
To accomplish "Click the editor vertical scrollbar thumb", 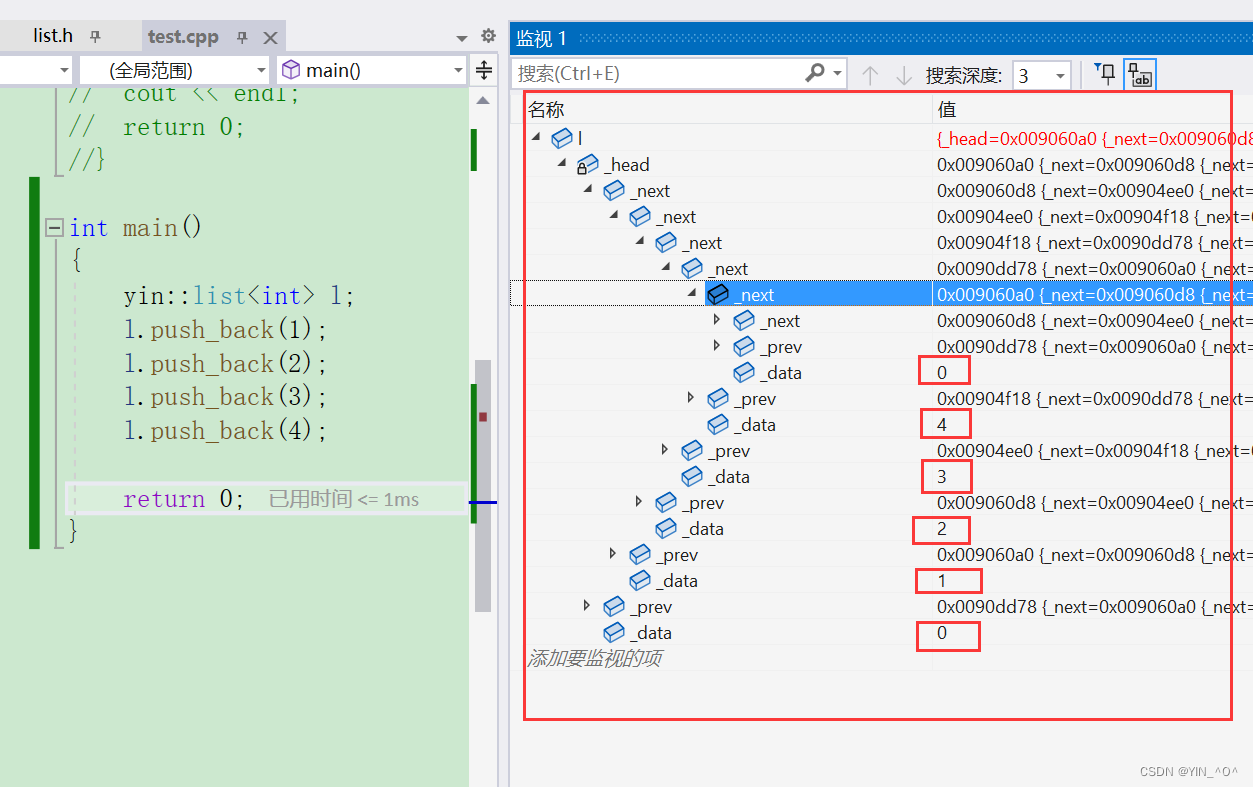I will coord(483,486).
